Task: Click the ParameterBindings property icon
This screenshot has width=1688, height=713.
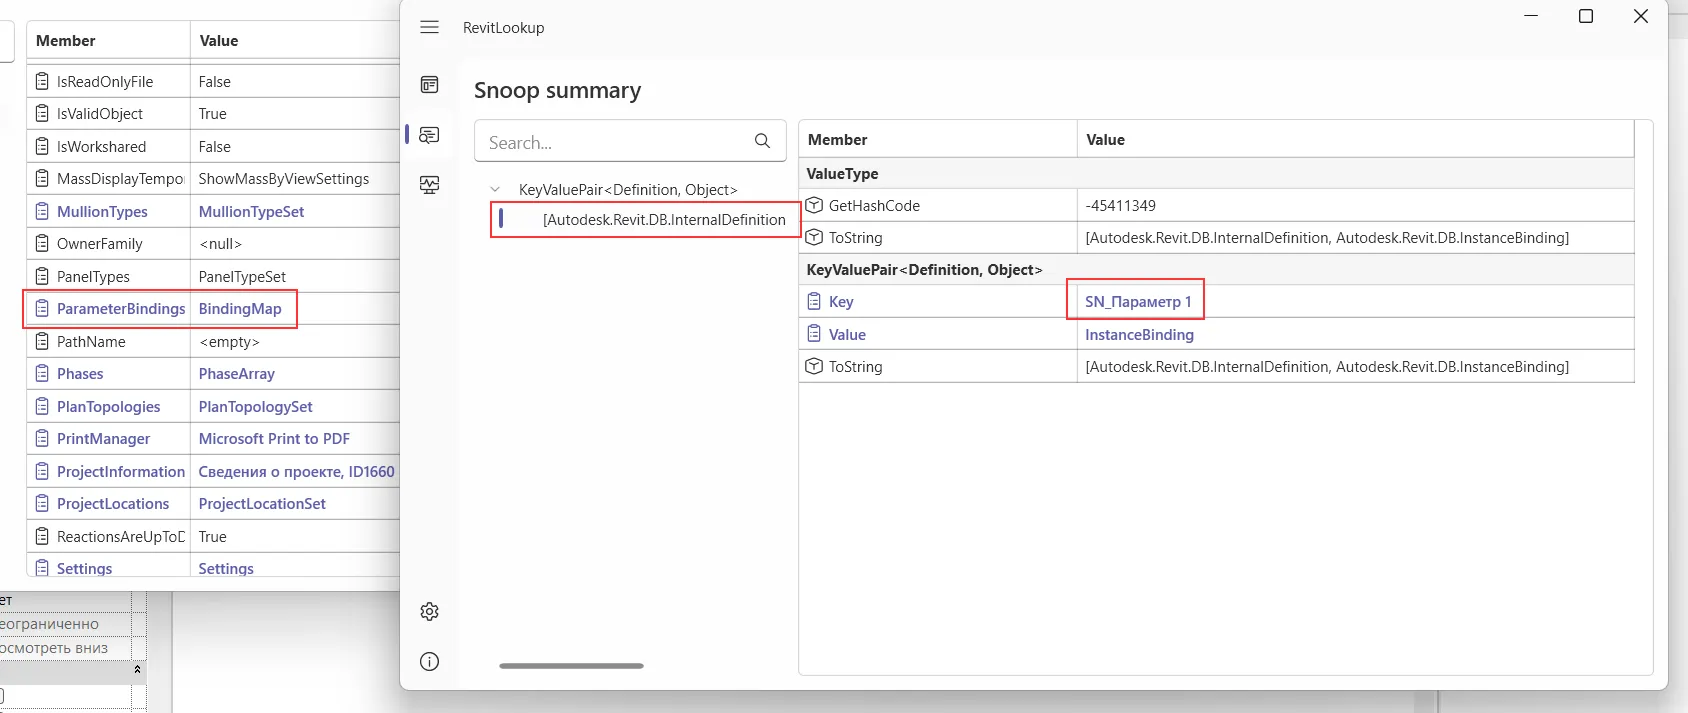Action: point(42,308)
